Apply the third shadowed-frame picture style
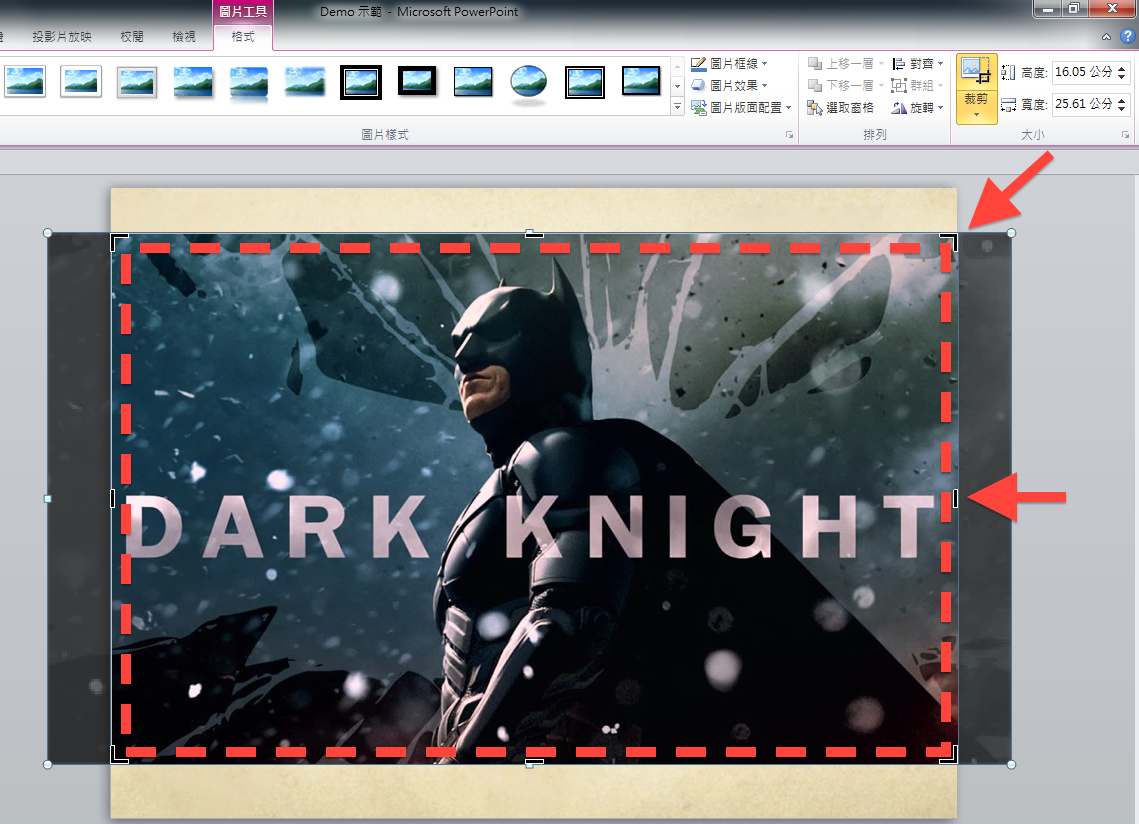This screenshot has width=1139, height=824. [137, 81]
